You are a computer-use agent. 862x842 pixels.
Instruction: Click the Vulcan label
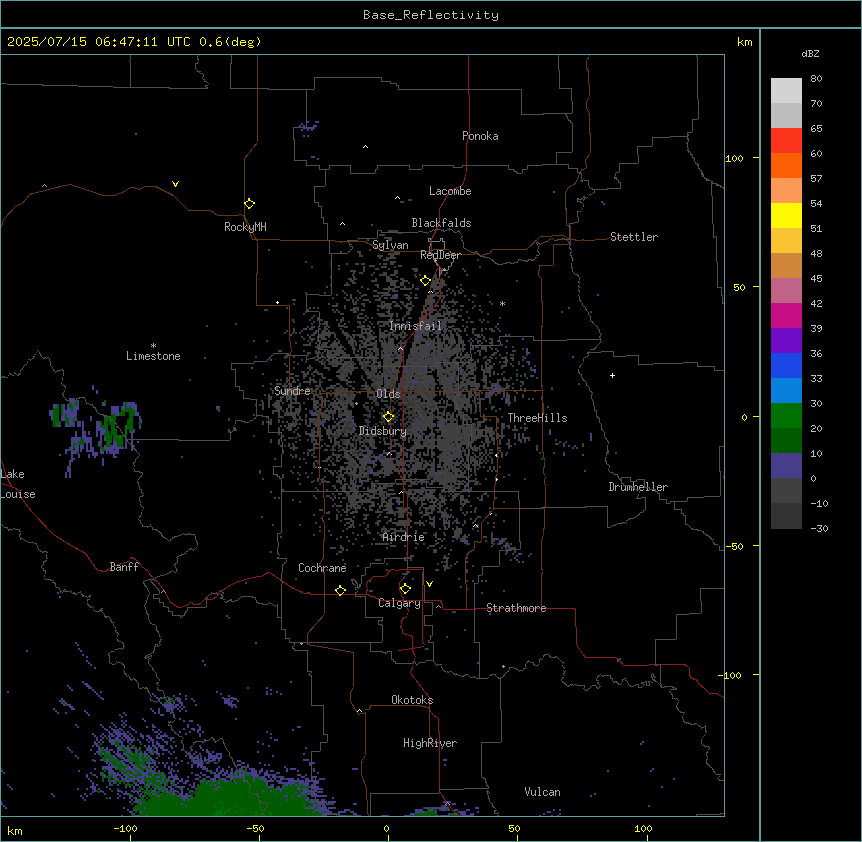(x=542, y=792)
